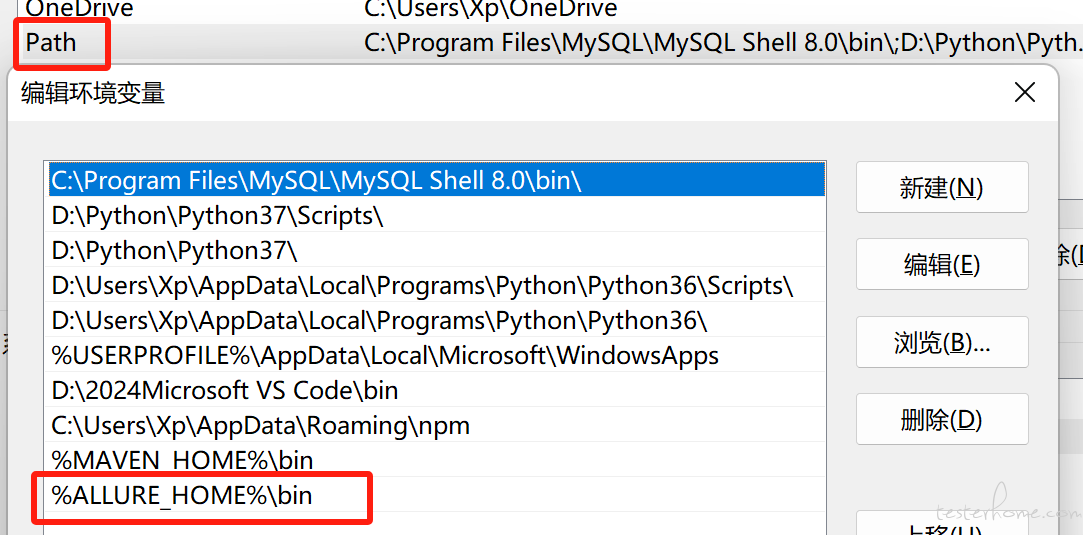Select the Programs\Python\Python36\ entry
Screen dimensions: 1083x535
(x=436, y=320)
